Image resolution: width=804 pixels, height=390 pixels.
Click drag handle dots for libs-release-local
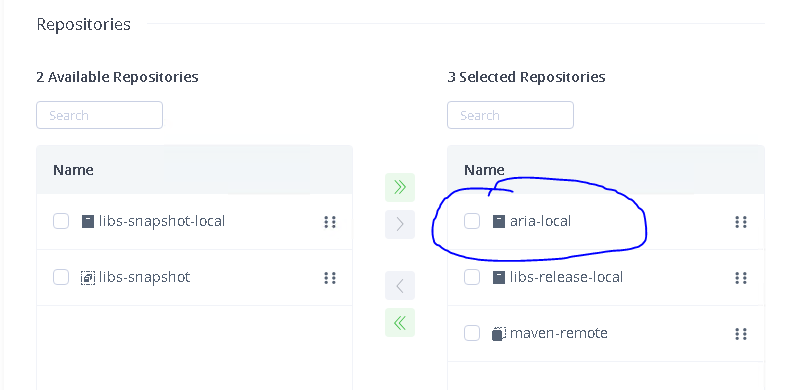click(x=741, y=278)
